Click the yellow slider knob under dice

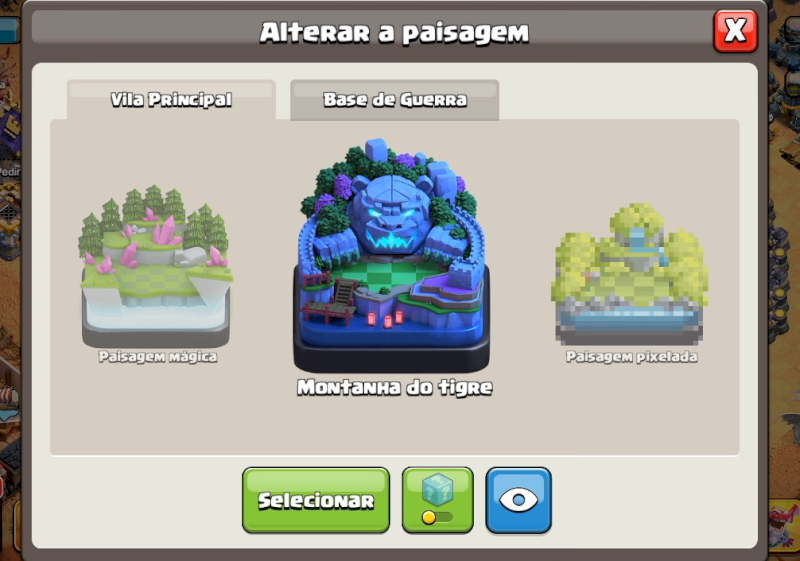pos(429,517)
